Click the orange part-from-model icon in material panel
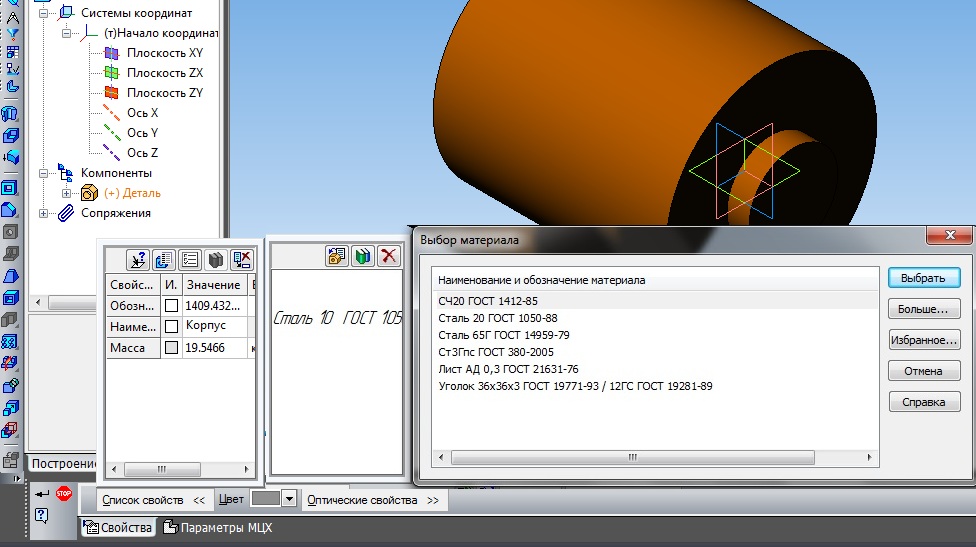This screenshot has height=547, width=976. coord(337,256)
